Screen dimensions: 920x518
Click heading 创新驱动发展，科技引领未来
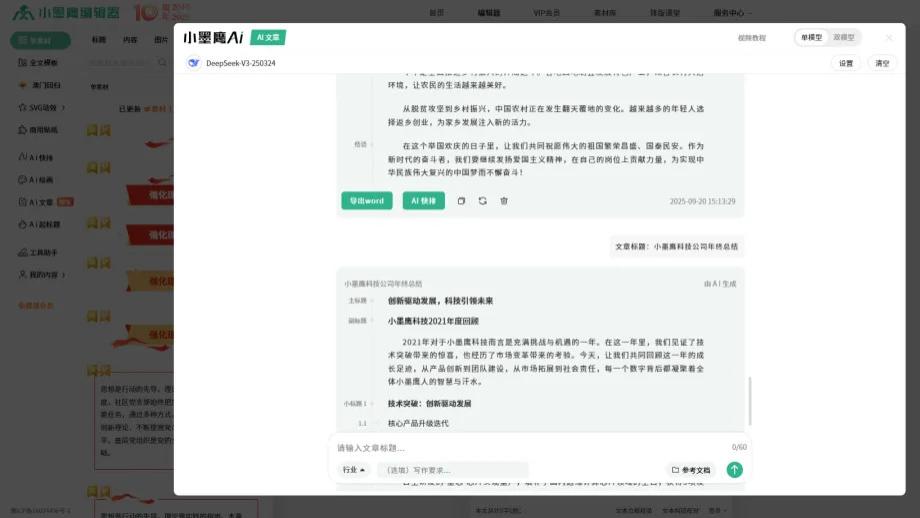point(440,301)
